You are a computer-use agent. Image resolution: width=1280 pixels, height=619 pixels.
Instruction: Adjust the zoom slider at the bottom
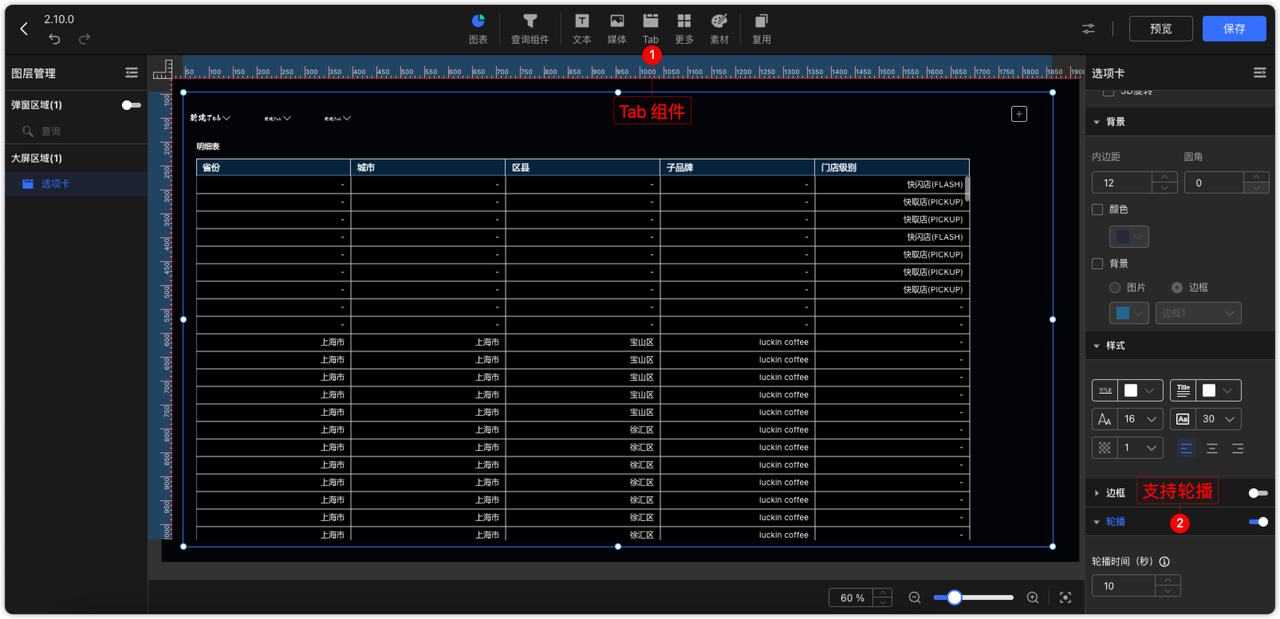click(x=953, y=596)
